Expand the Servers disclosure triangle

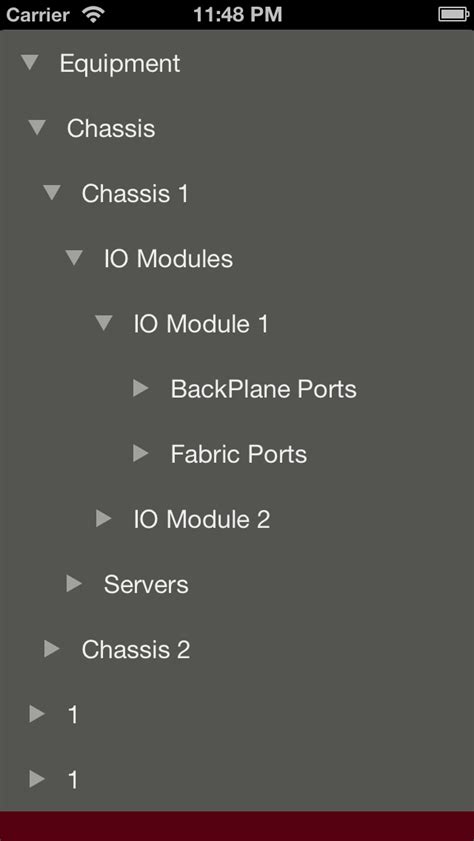click(74, 584)
